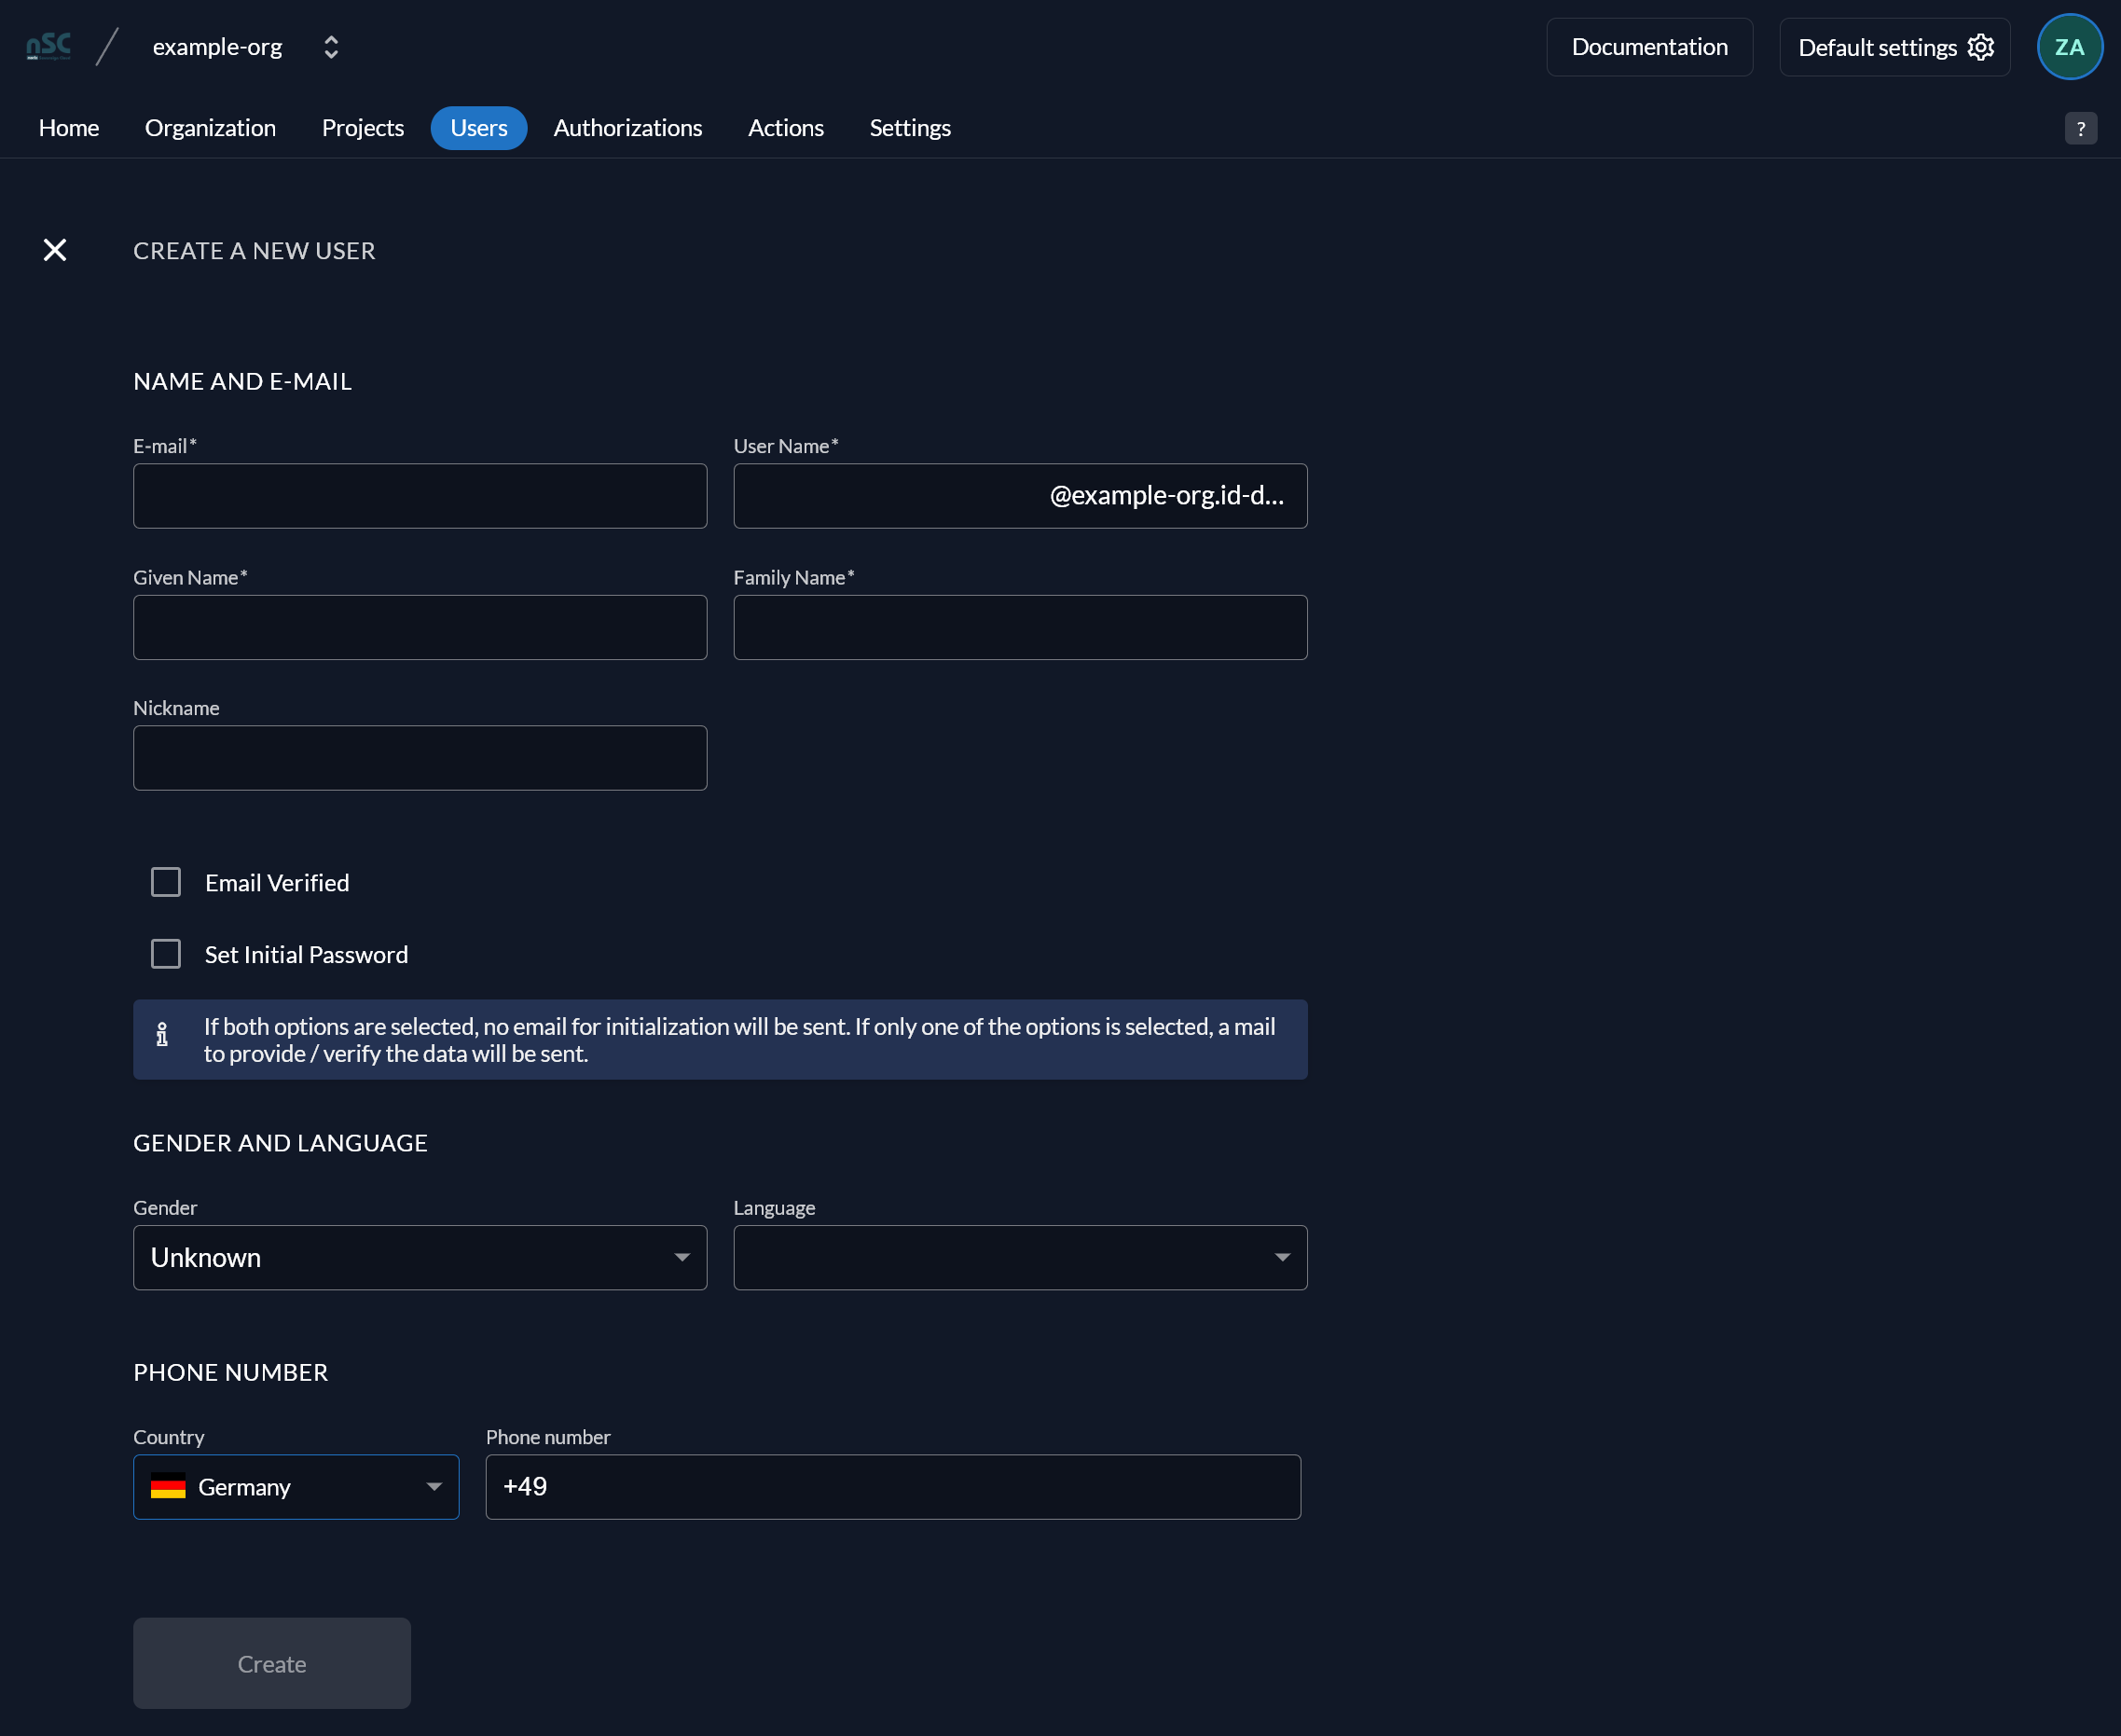Click the Create button
The image size is (2121, 1736).
point(272,1663)
